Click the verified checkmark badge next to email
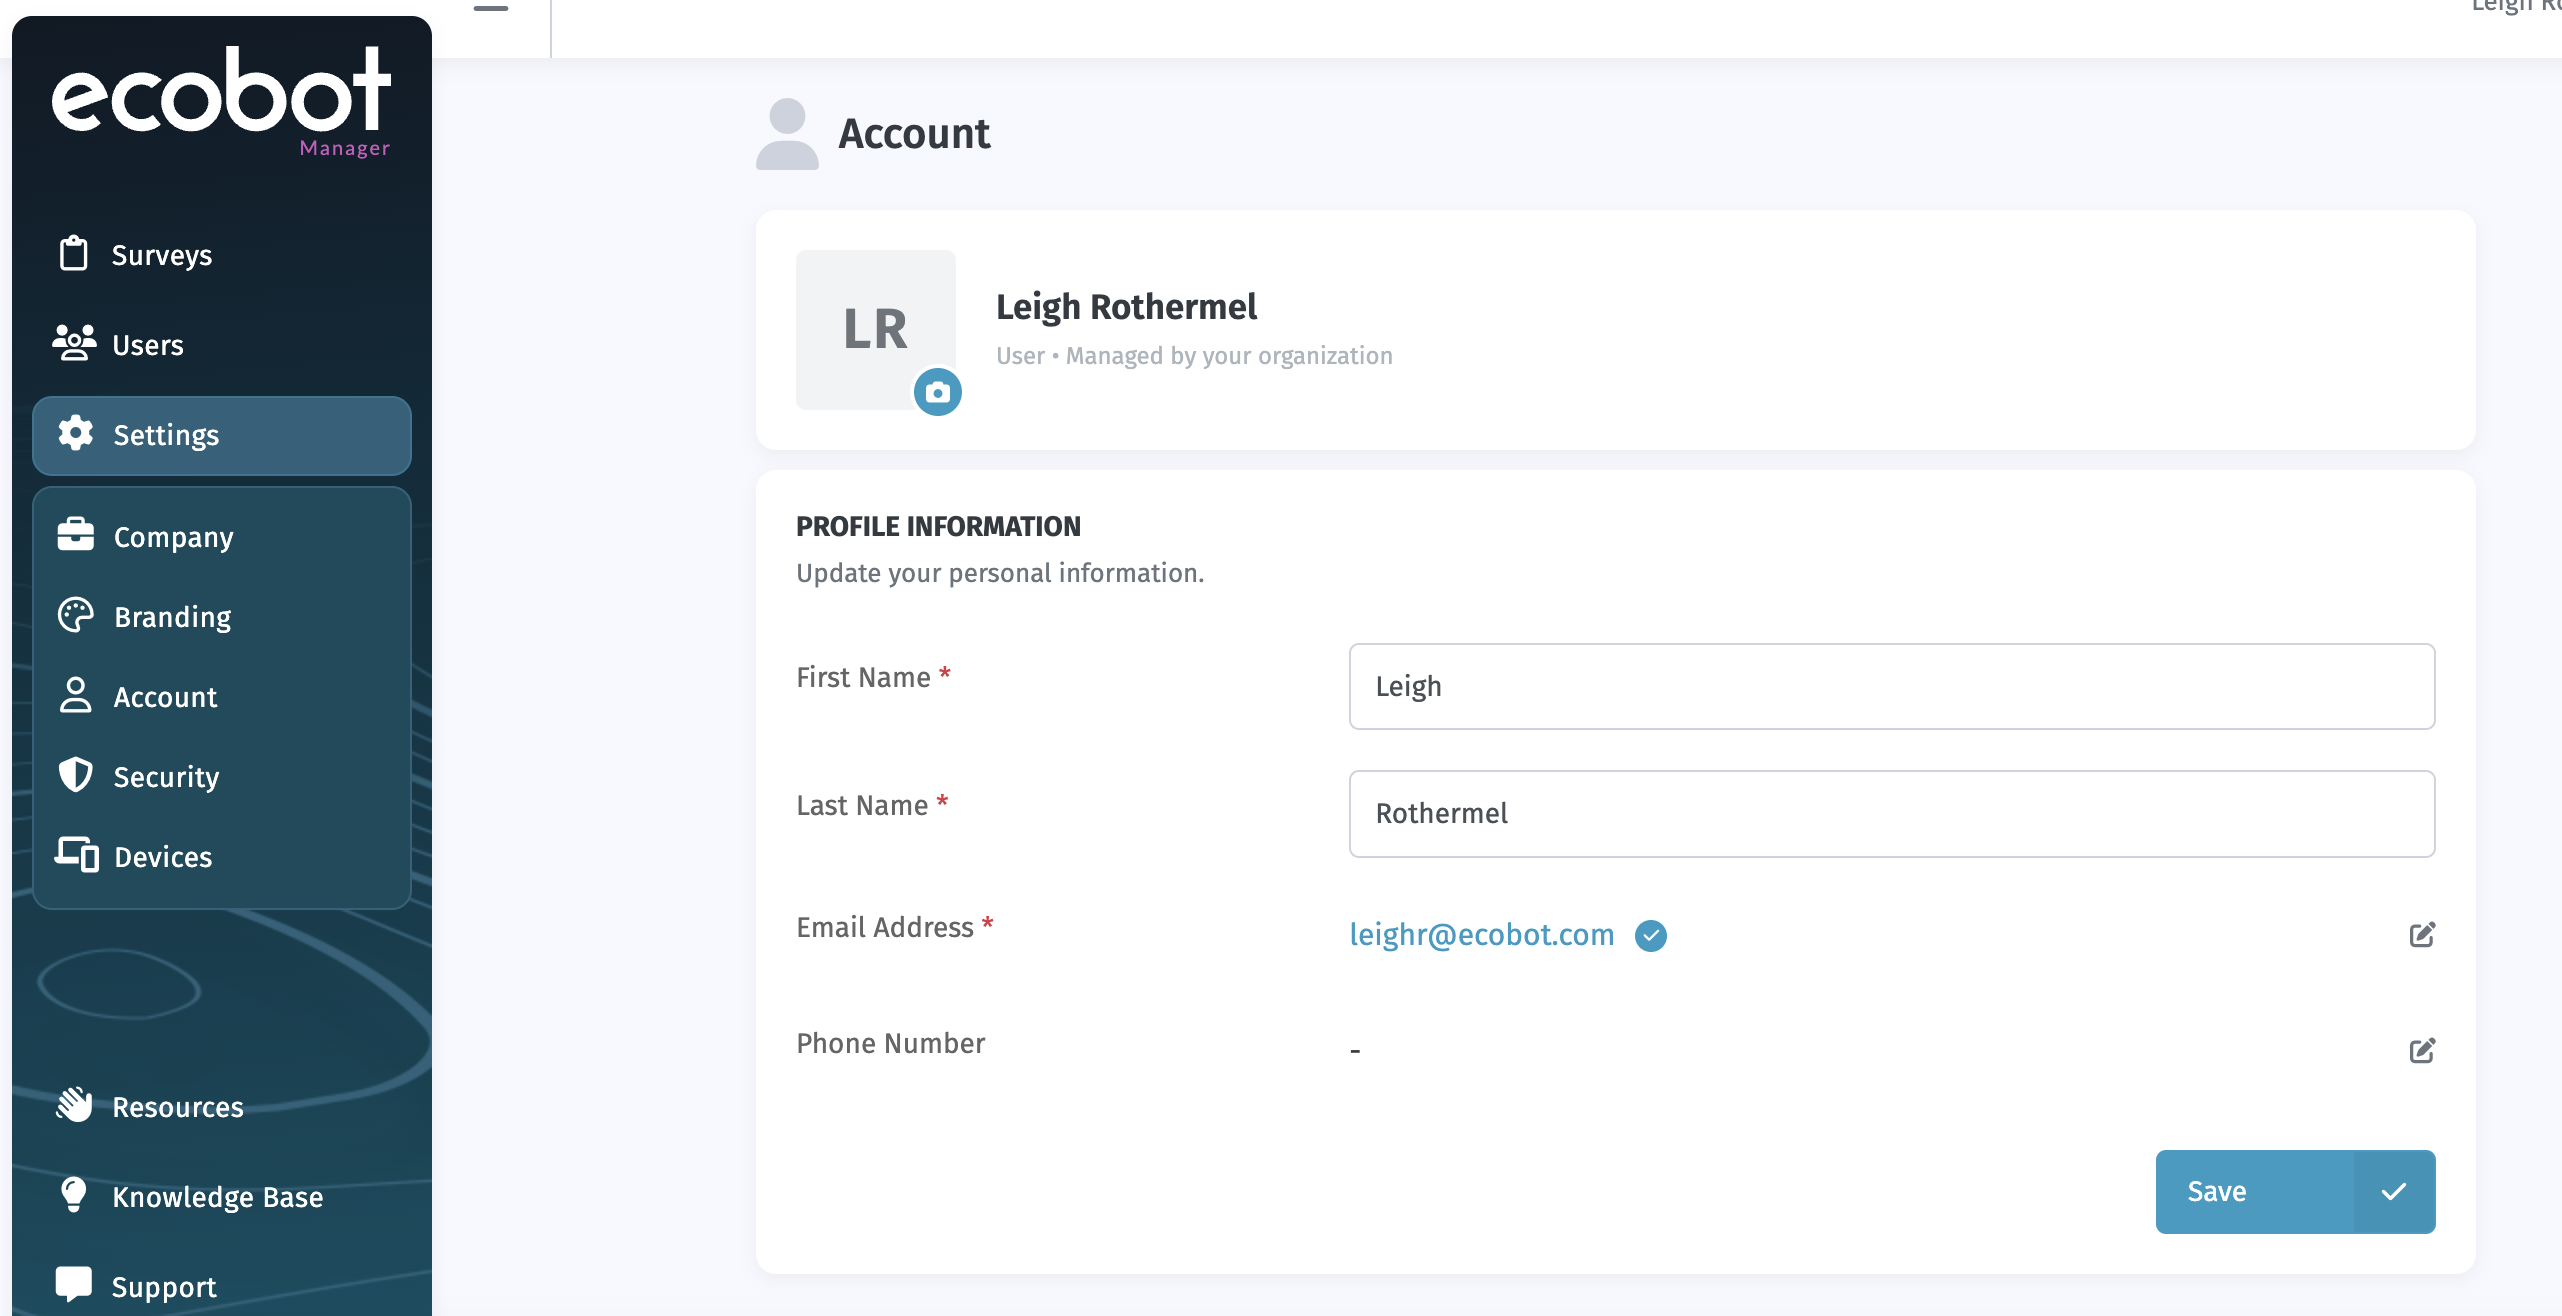The width and height of the screenshot is (2562, 1316). point(1650,935)
